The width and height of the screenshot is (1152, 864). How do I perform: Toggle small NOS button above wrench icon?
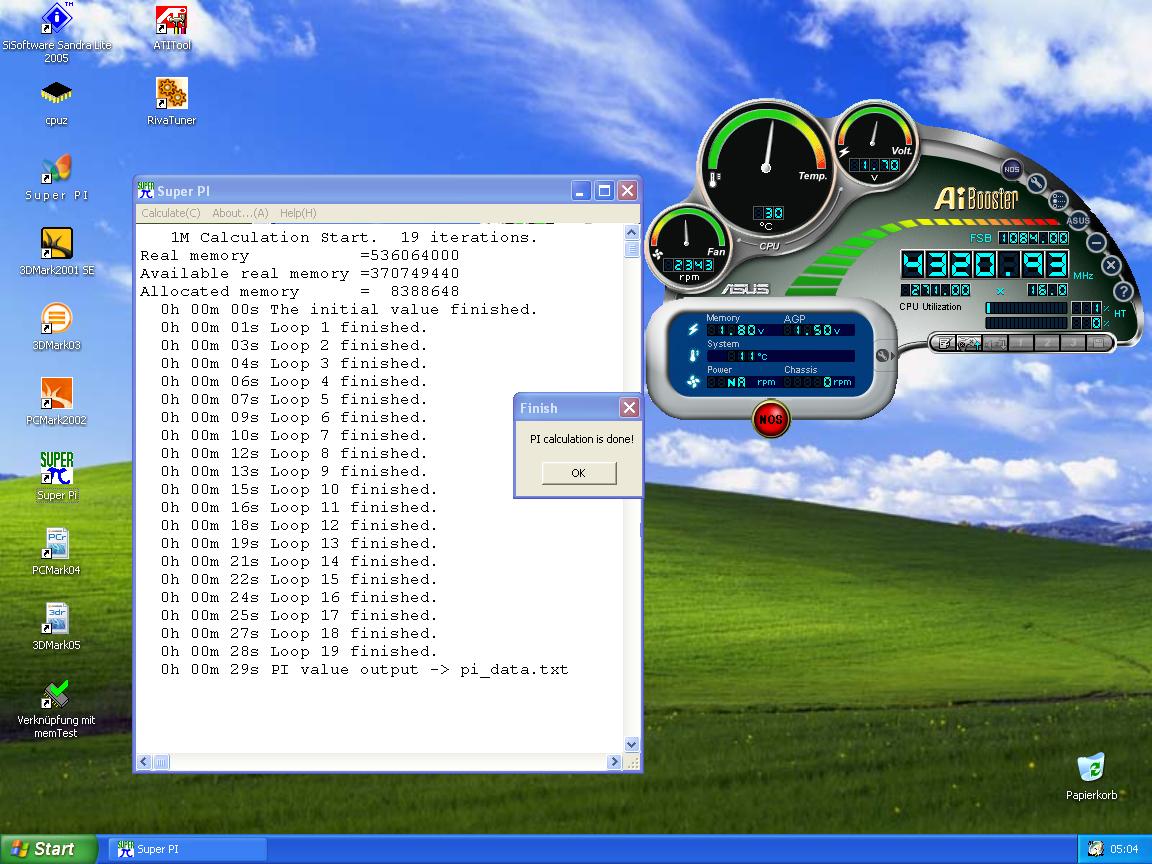click(1011, 169)
